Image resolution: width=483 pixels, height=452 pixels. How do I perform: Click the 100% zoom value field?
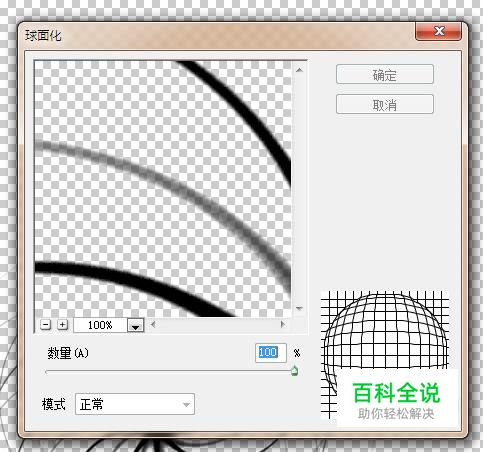(x=100, y=325)
